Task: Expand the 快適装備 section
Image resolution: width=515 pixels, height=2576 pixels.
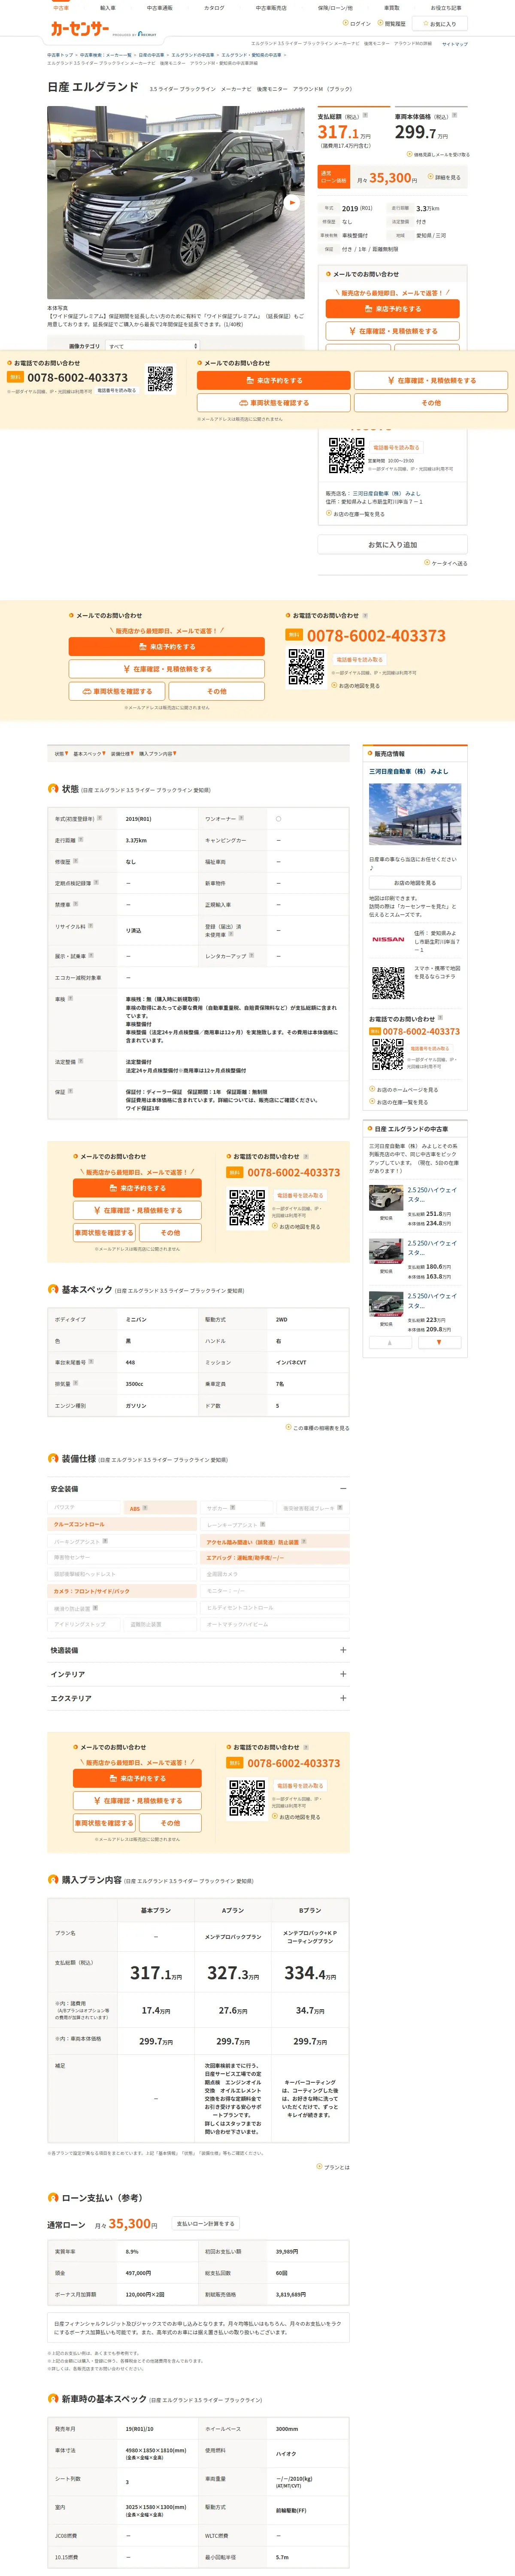Action: point(198,1650)
